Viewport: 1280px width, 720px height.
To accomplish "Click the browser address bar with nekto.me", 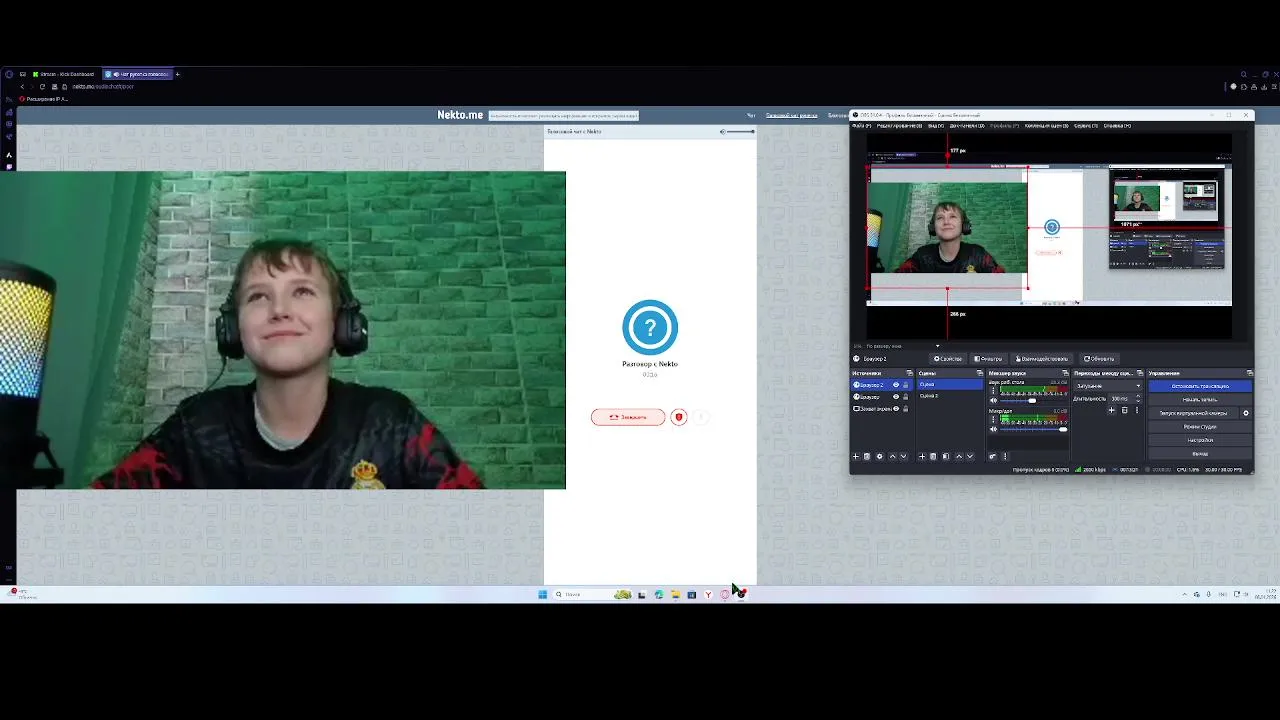I will [103, 87].
